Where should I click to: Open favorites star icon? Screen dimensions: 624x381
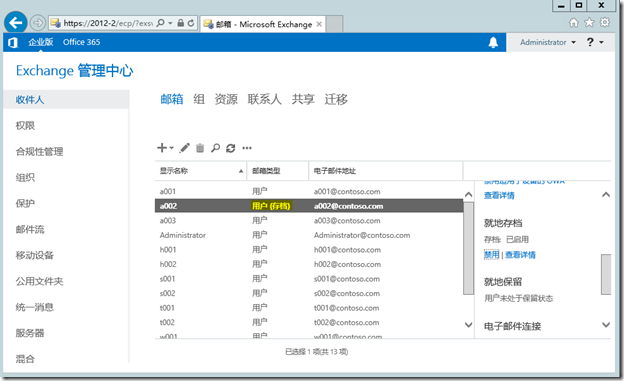pos(589,23)
